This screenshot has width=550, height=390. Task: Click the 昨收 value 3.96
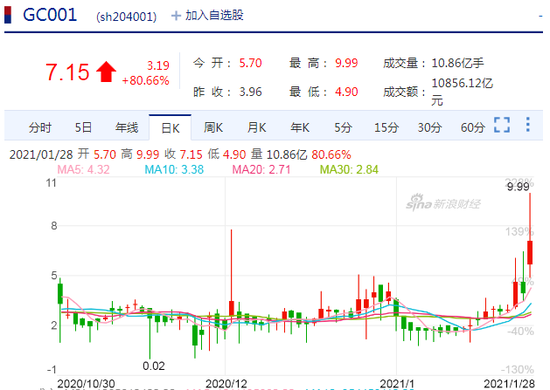(x=250, y=92)
